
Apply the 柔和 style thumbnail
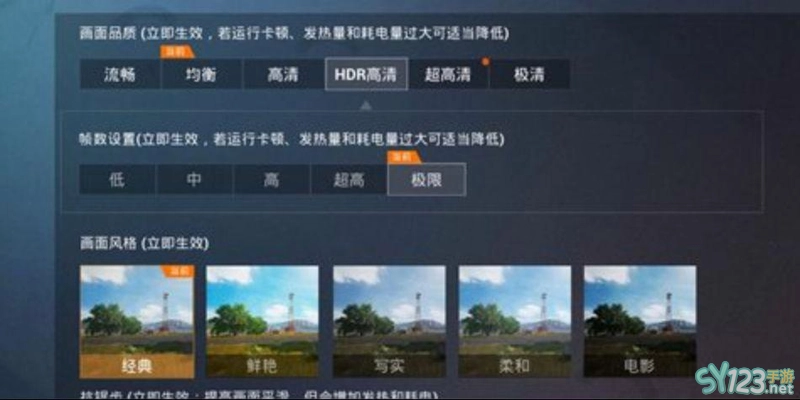(515, 321)
